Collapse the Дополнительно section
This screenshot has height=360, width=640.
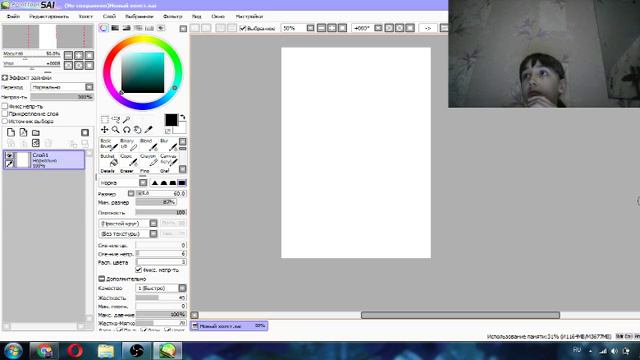pos(102,278)
